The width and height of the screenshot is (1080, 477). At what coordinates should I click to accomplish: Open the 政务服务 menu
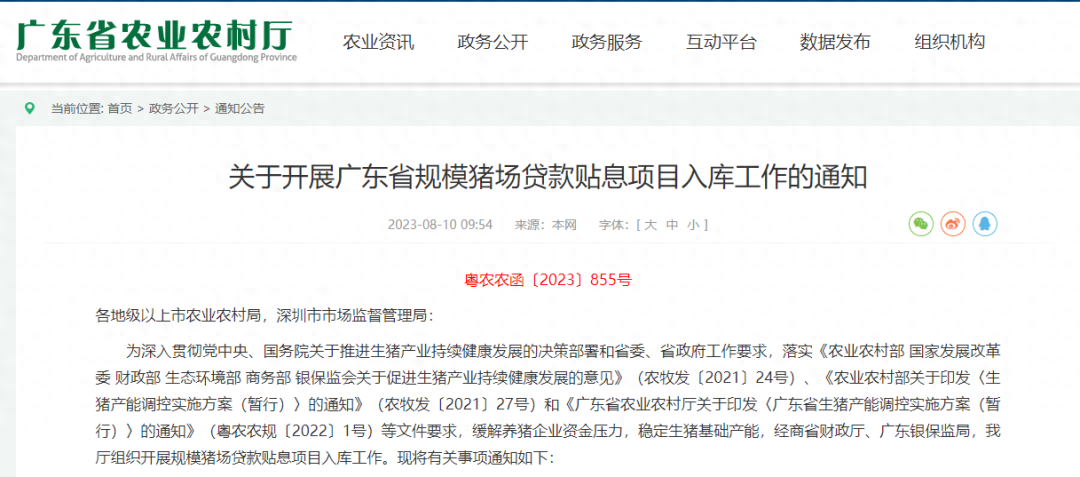(x=607, y=42)
